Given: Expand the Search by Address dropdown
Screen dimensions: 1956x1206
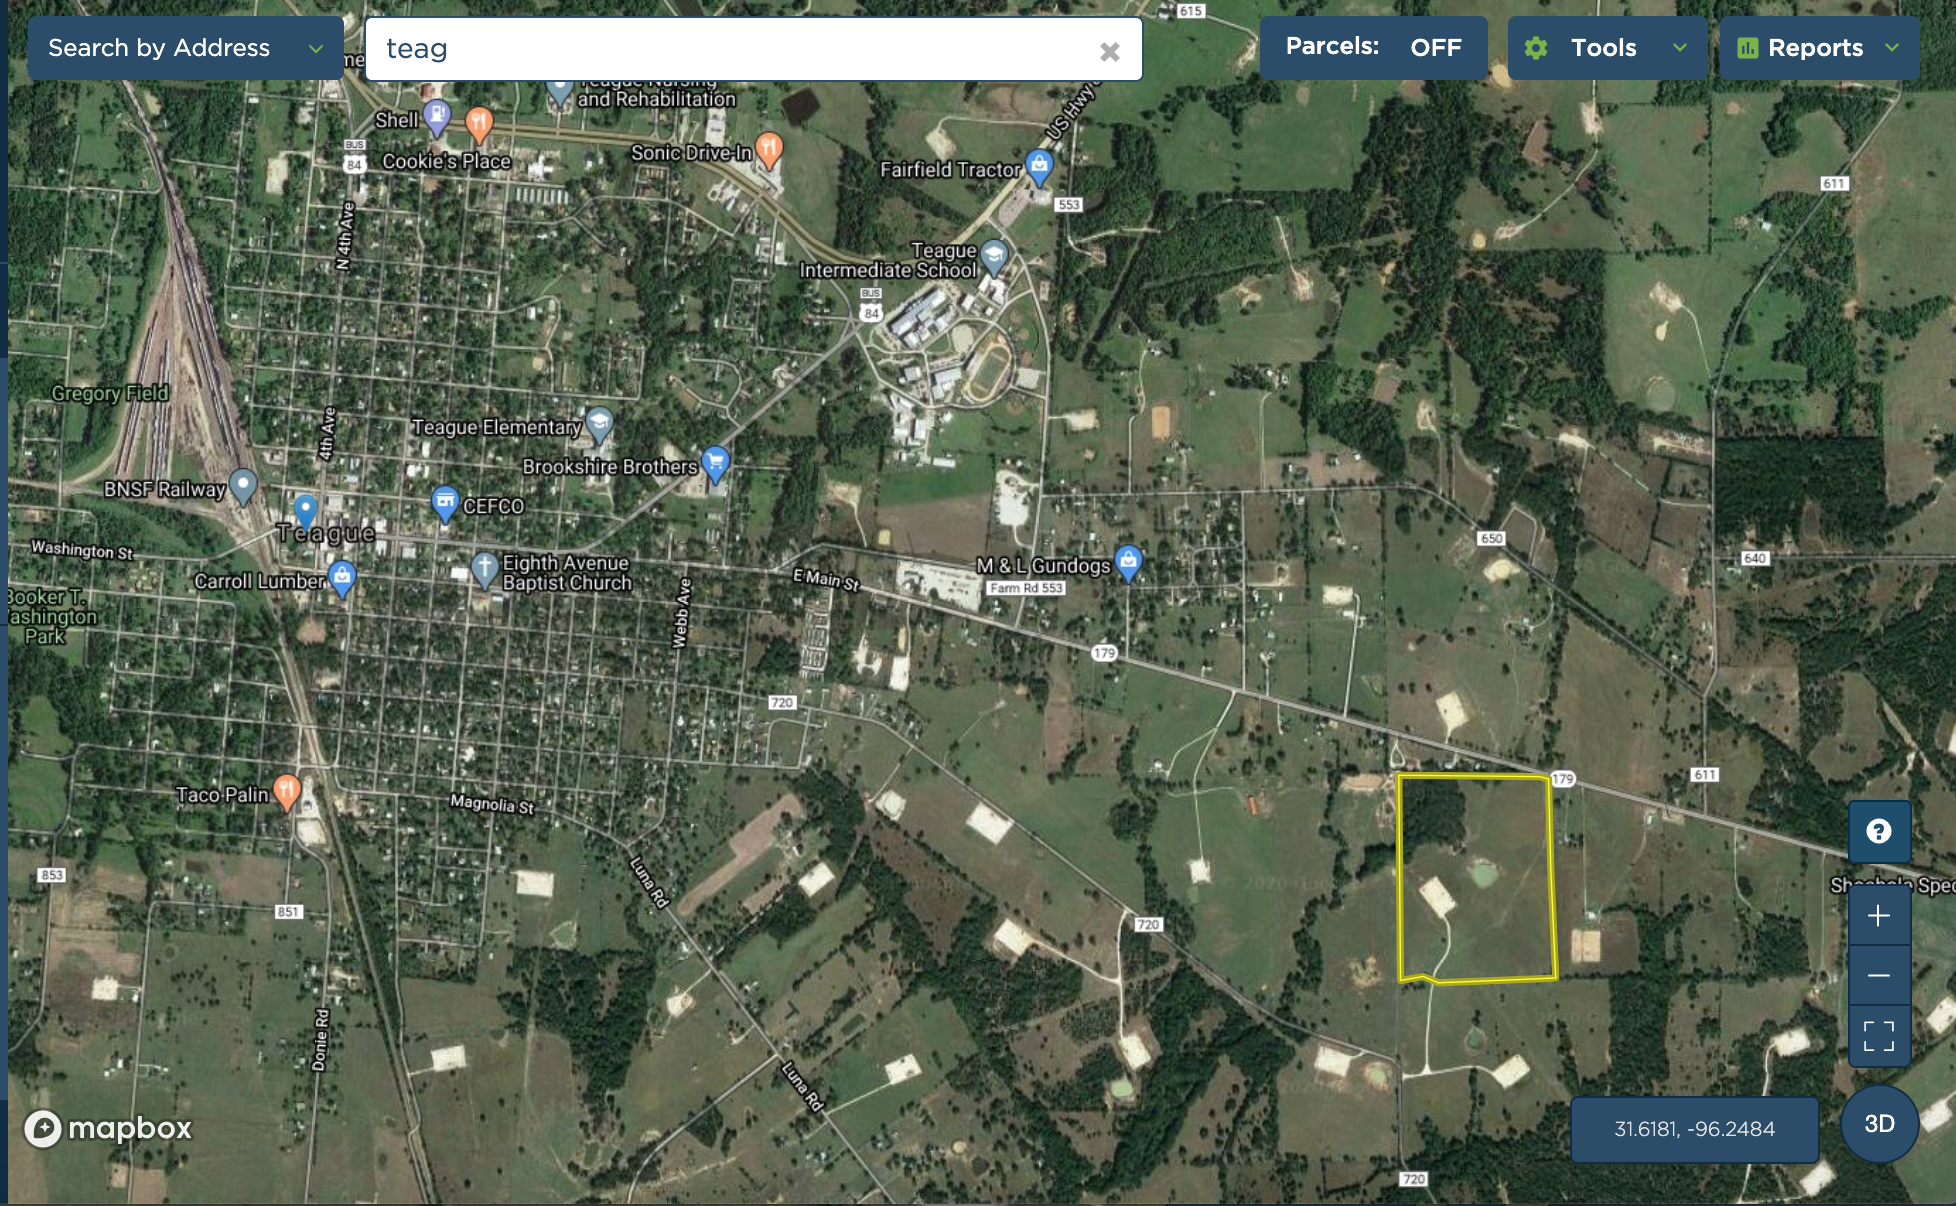Looking at the screenshot, I should point(185,48).
